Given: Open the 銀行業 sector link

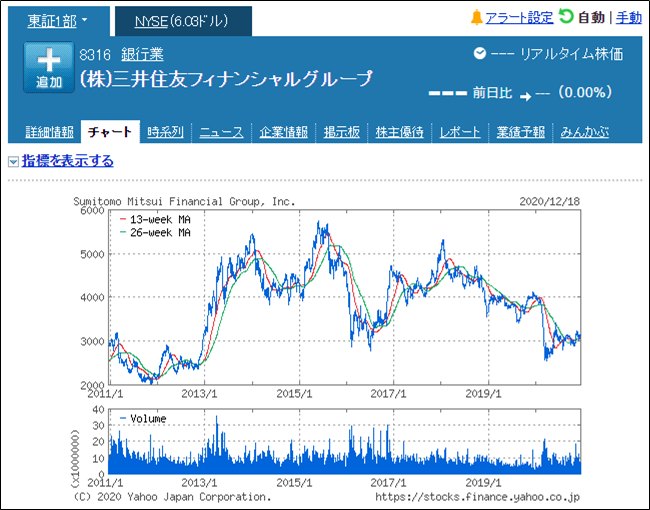Looking at the screenshot, I should click(x=142, y=54).
